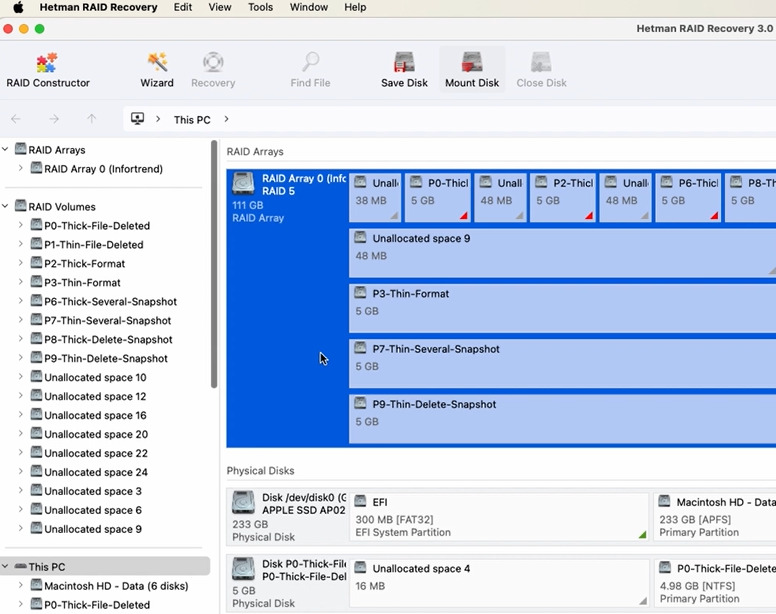
Task: Expand the P0-Thick-File-Deleted volume under RAID Volumes
Action: tap(21, 225)
